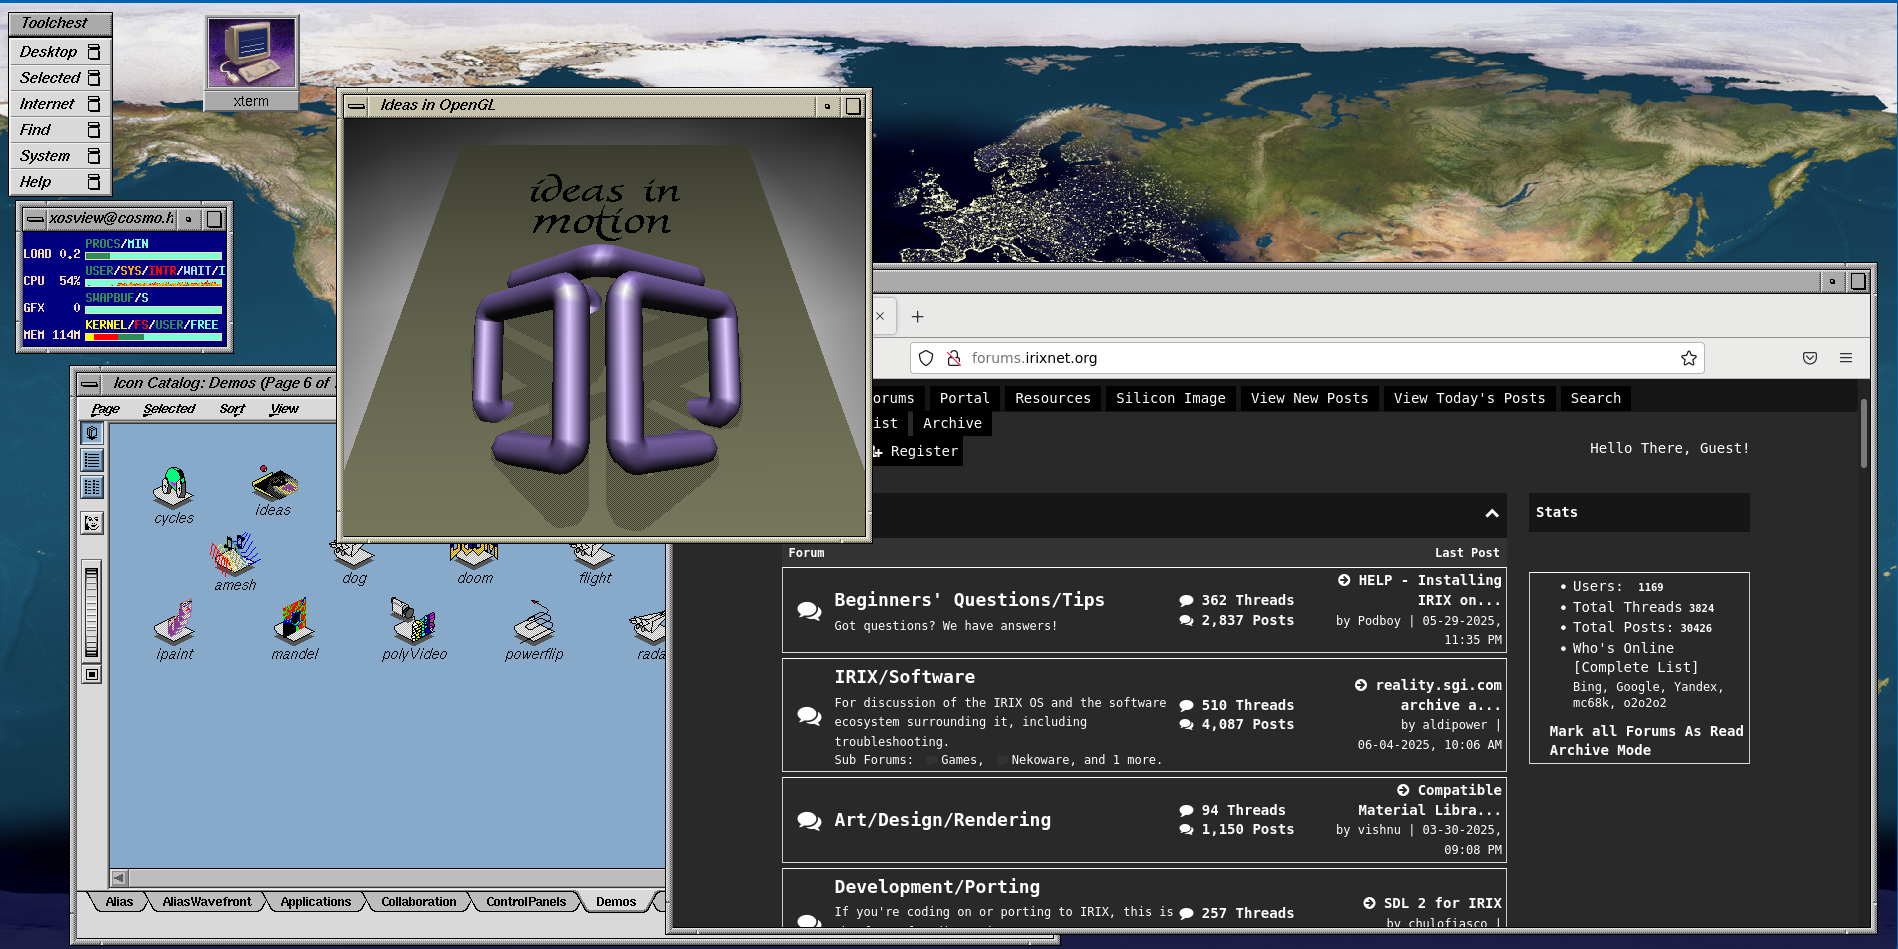Click the Icon Catalog zoom thumbwheel
The image size is (1898, 949).
(92, 612)
